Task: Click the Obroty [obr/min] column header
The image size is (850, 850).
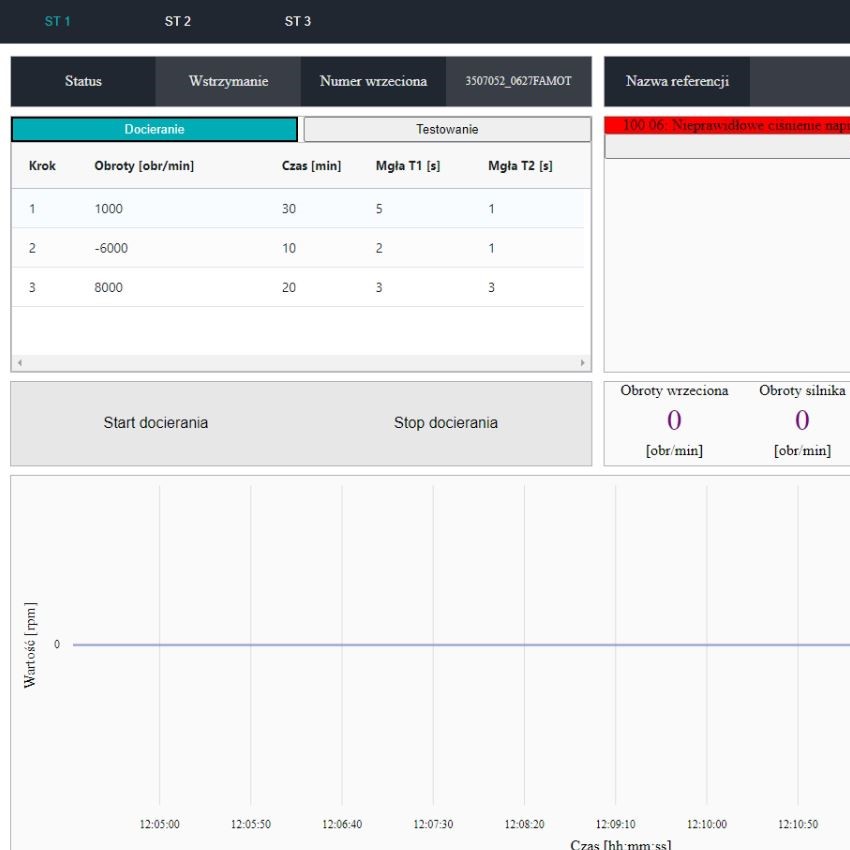Action: [x=144, y=166]
